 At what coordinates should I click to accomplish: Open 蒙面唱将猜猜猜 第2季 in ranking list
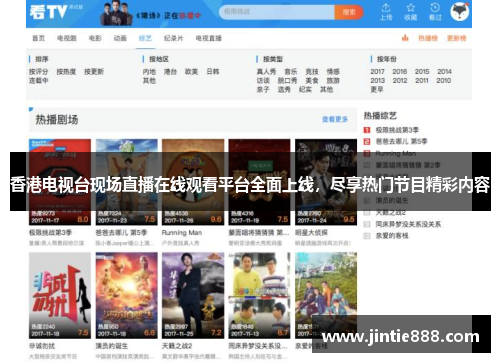408,165
